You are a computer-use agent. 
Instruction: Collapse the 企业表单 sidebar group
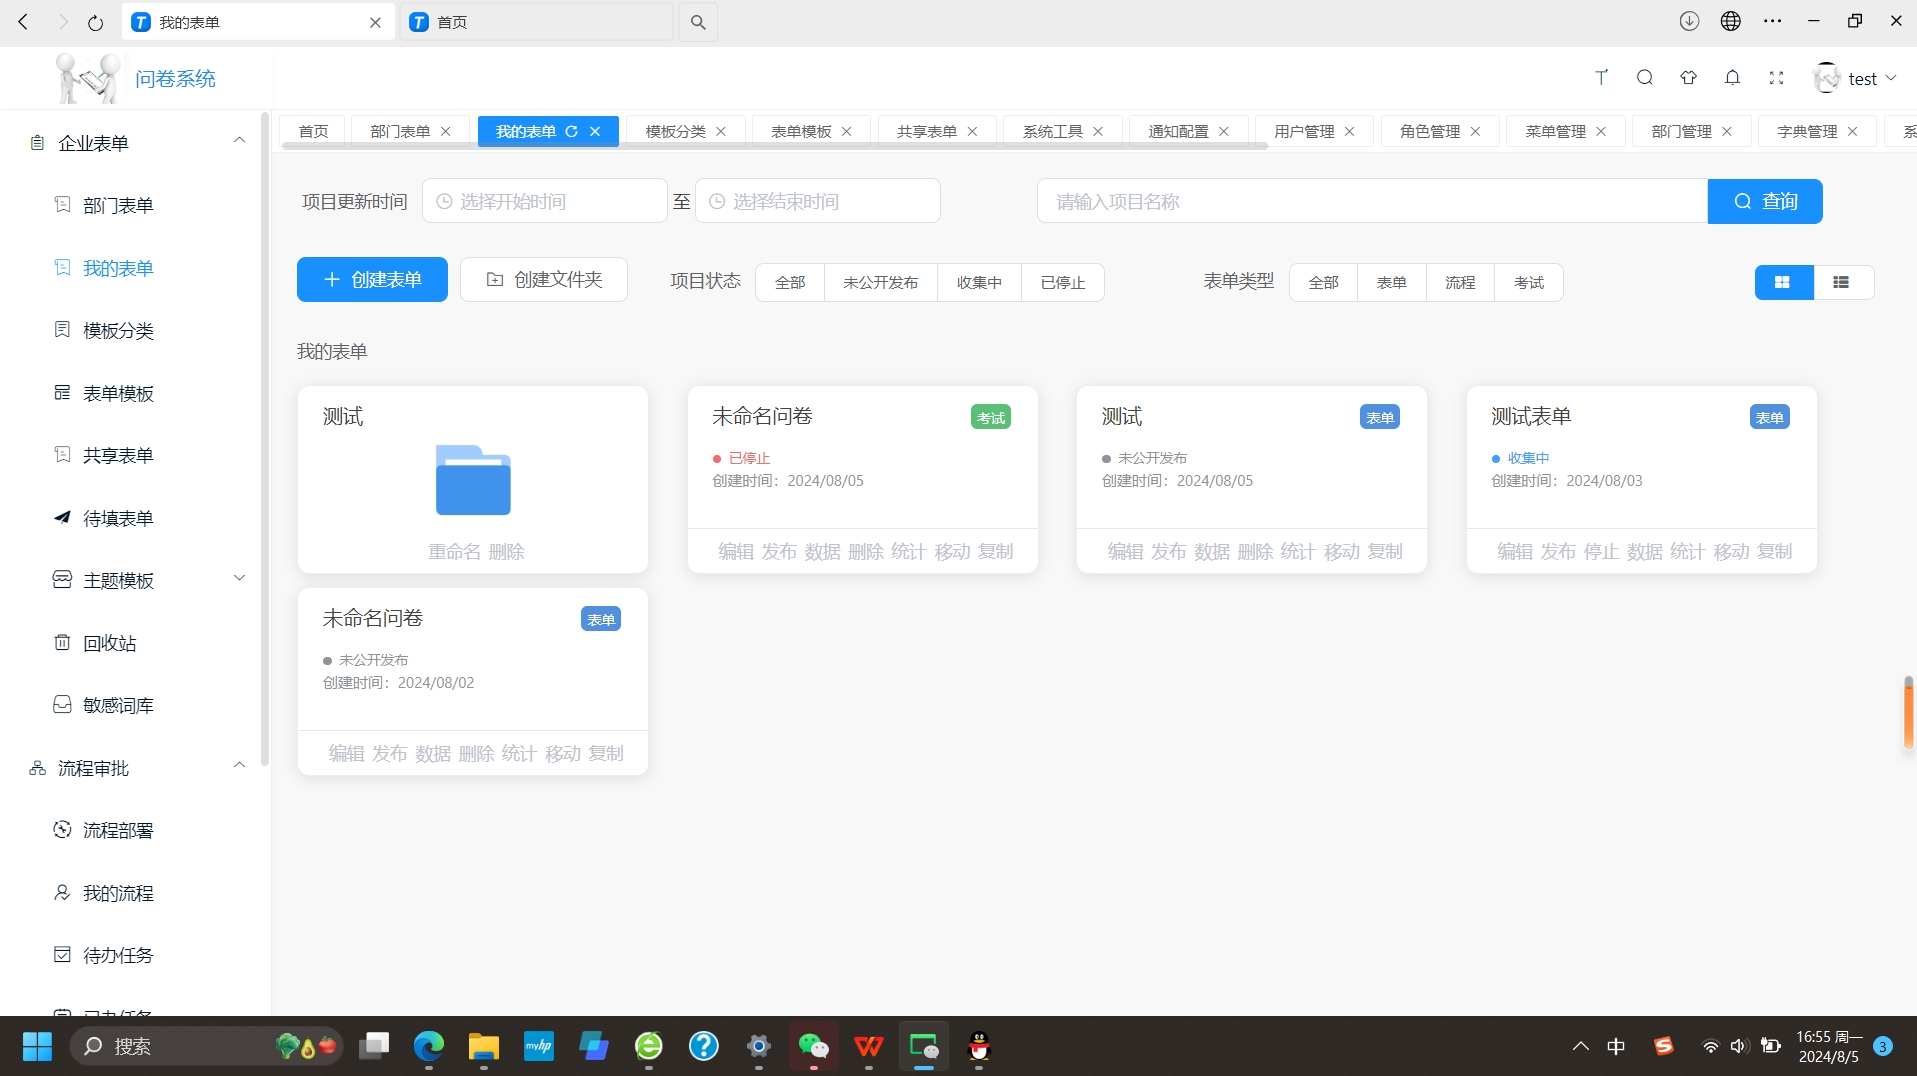click(238, 141)
